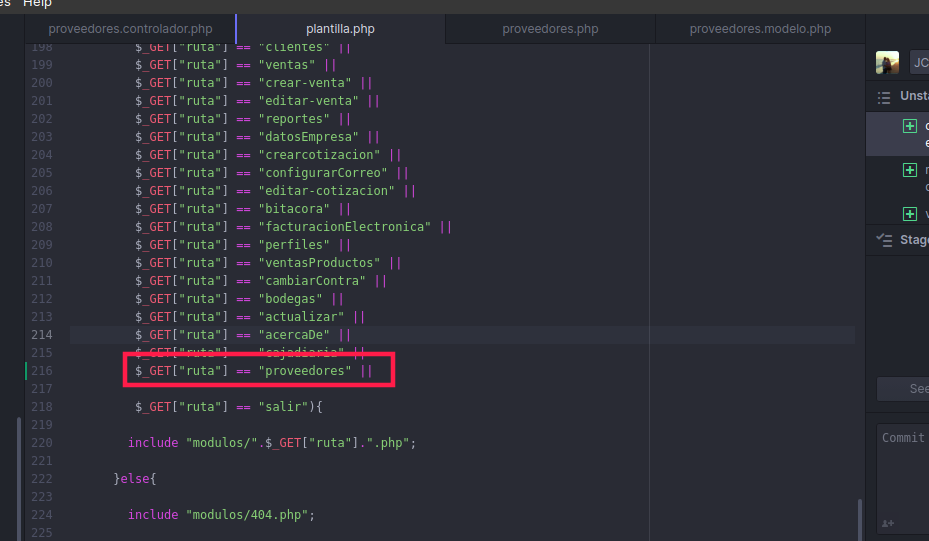This screenshot has height=541, width=929.
Task: Click the add co-author icon in commit box
Action: 888,523
